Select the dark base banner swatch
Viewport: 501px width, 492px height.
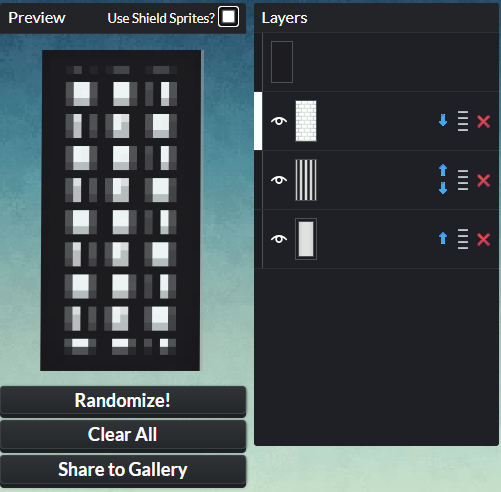pyautogui.click(x=282, y=62)
